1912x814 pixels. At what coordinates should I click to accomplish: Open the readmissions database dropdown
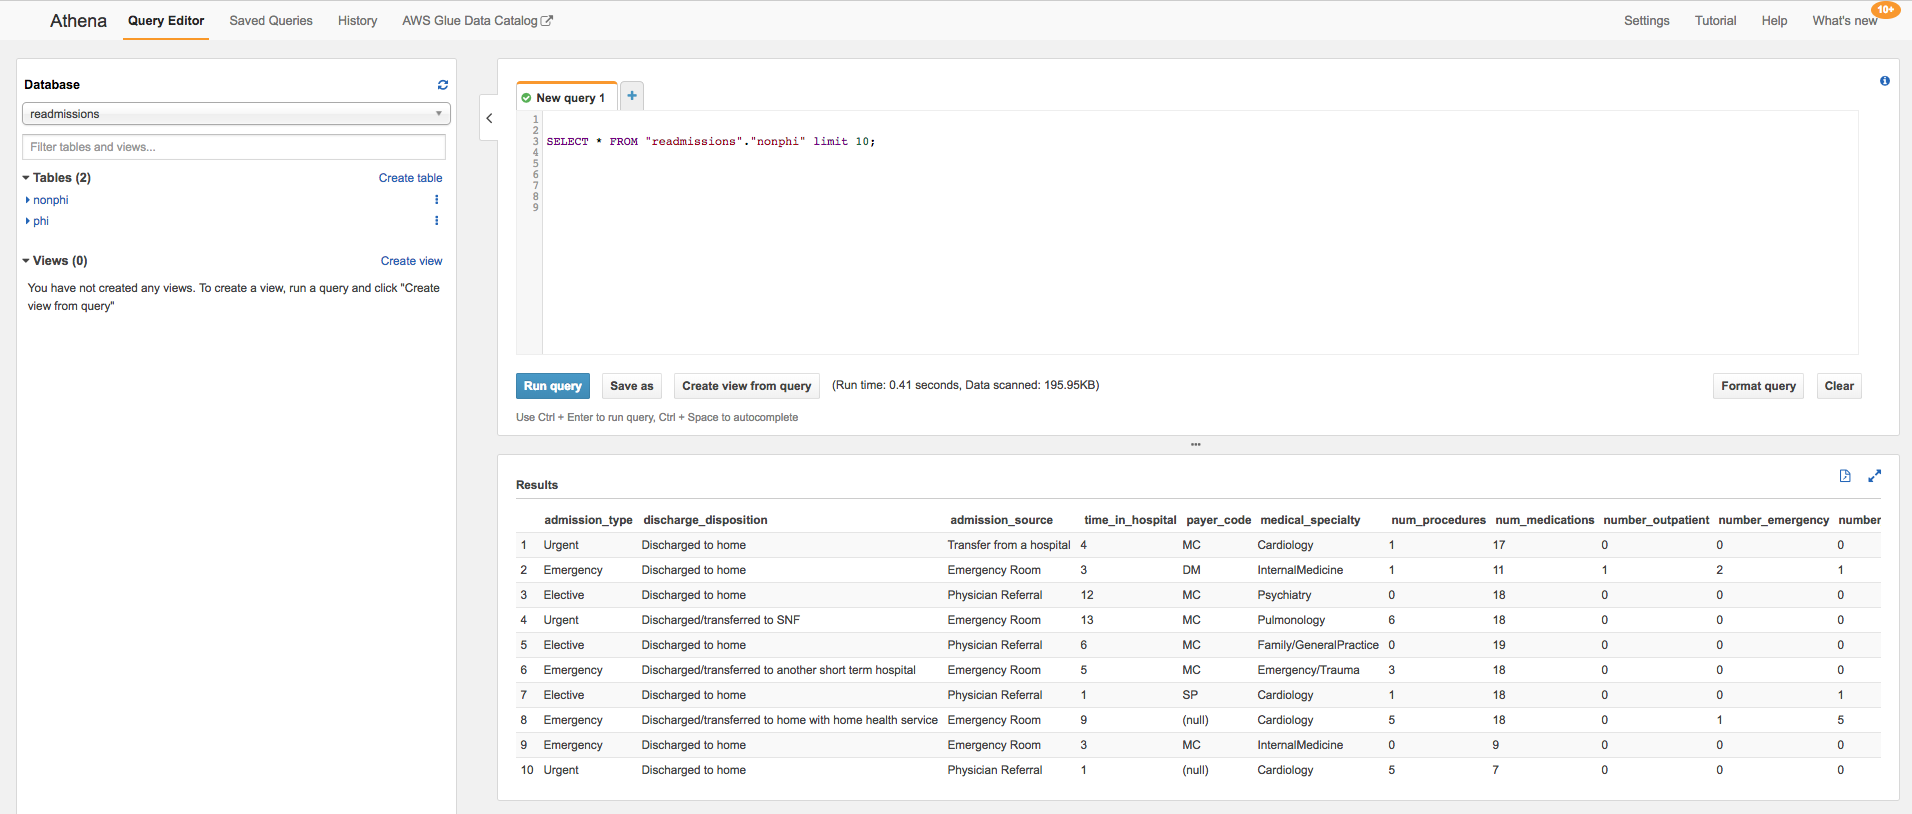pos(236,114)
